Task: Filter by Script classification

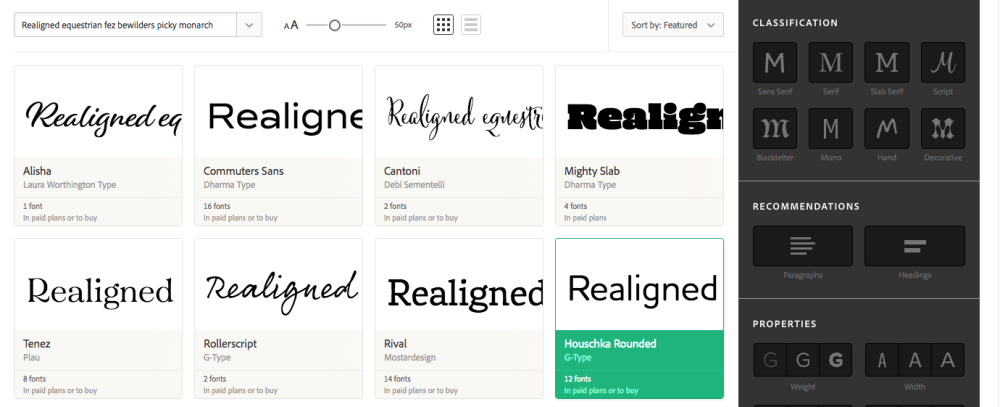Action: click(943, 63)
